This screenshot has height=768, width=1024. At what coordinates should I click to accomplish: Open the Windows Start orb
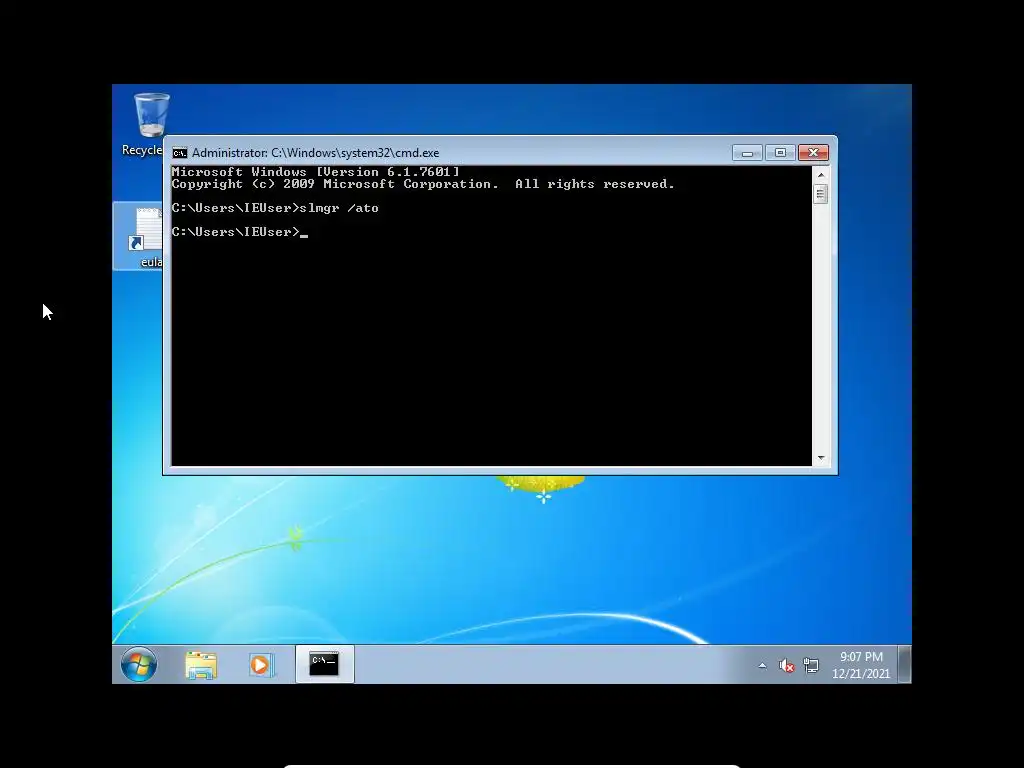138,665
